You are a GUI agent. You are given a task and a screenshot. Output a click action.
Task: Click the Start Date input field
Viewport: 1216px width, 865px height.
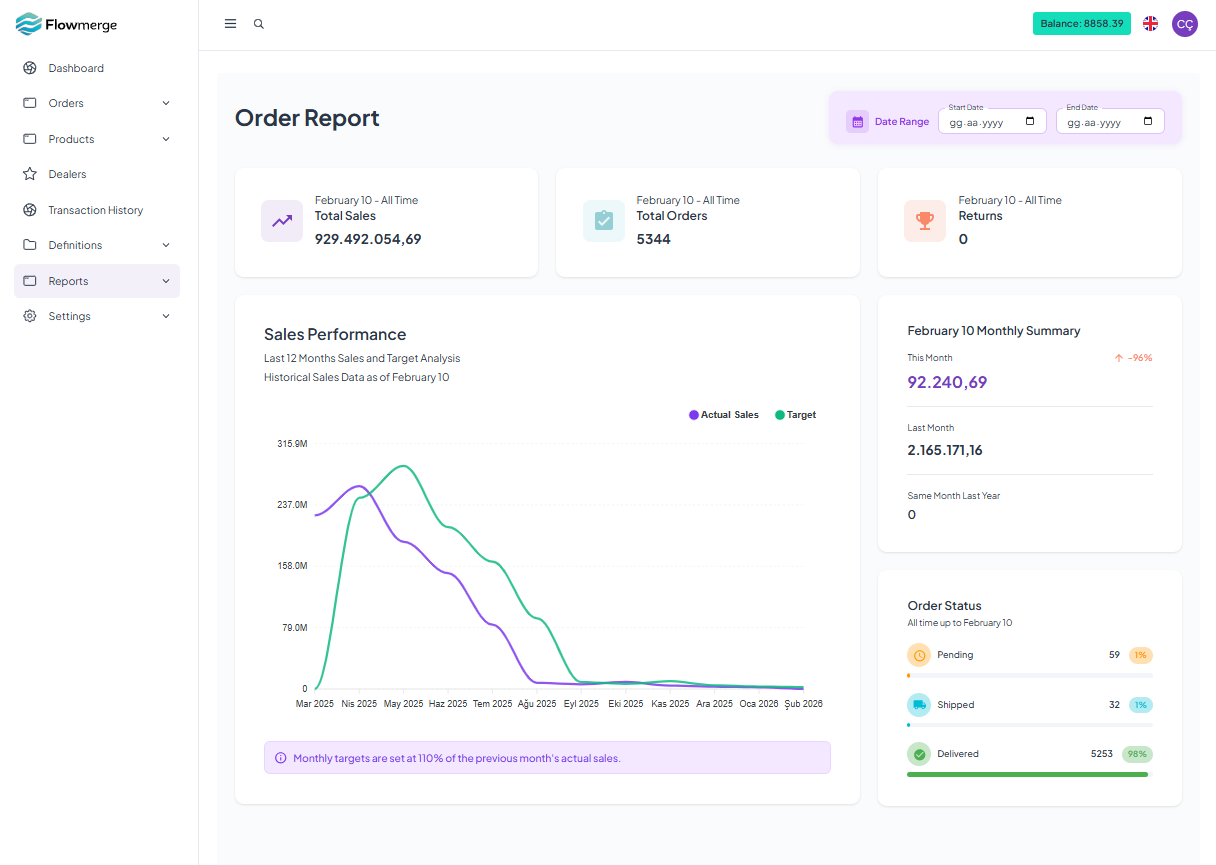coord(991,122)
